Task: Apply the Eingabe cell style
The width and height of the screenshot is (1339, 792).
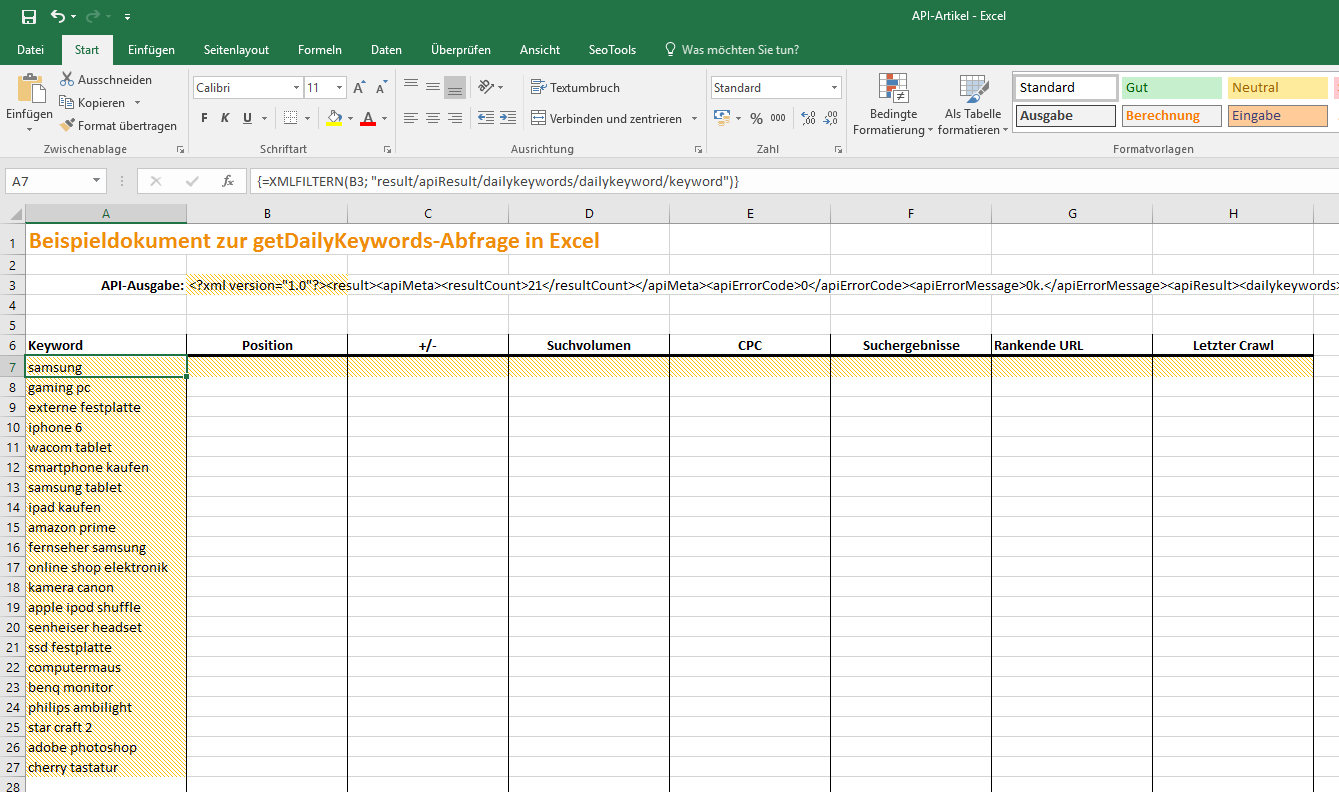Action: tap(1277, 116)
